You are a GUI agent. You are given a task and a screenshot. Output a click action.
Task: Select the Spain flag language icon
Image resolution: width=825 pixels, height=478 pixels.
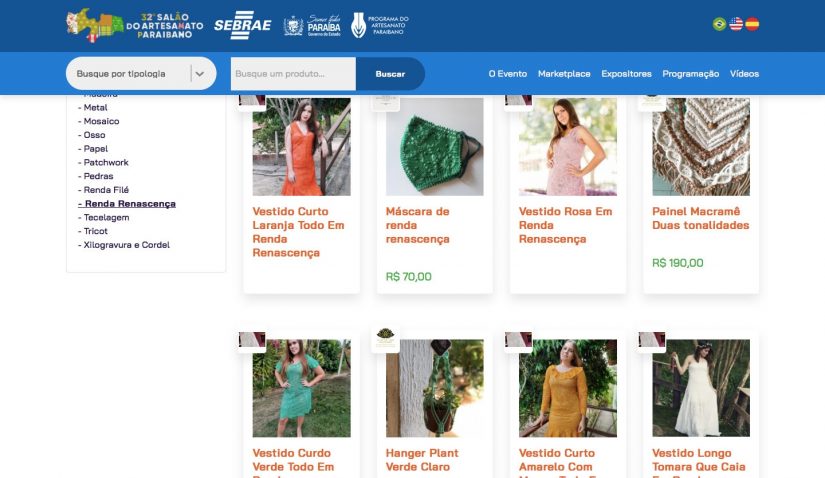click(x=752, y=24)
